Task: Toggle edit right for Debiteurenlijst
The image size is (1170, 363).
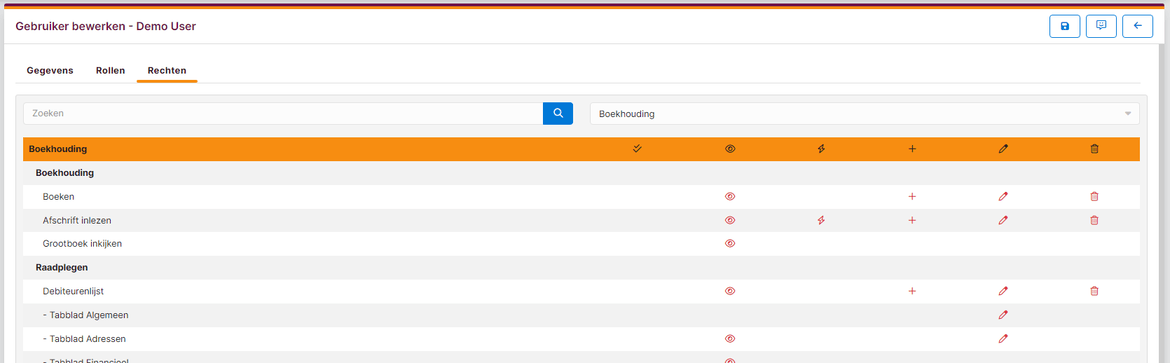Action: point(1003,291)
